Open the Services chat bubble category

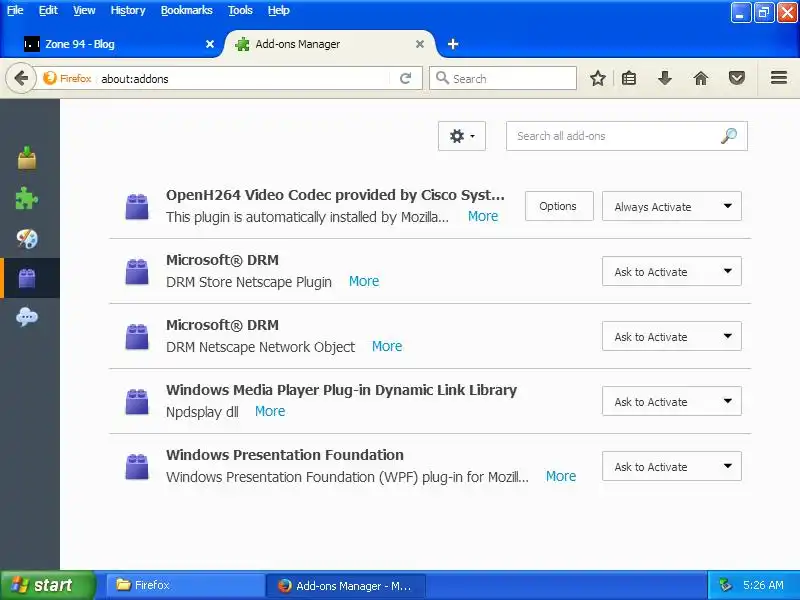click(x=27, y=317)
